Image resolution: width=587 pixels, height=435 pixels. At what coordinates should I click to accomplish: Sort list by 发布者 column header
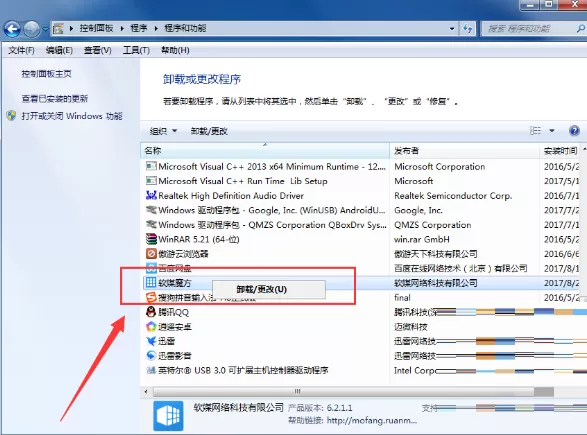(464, 150)
